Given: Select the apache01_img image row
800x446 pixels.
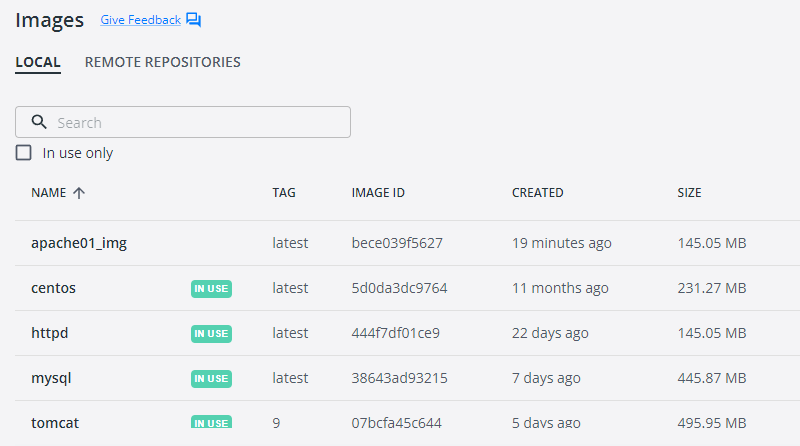Looking at the screenshot, I should tap(407, 243).
